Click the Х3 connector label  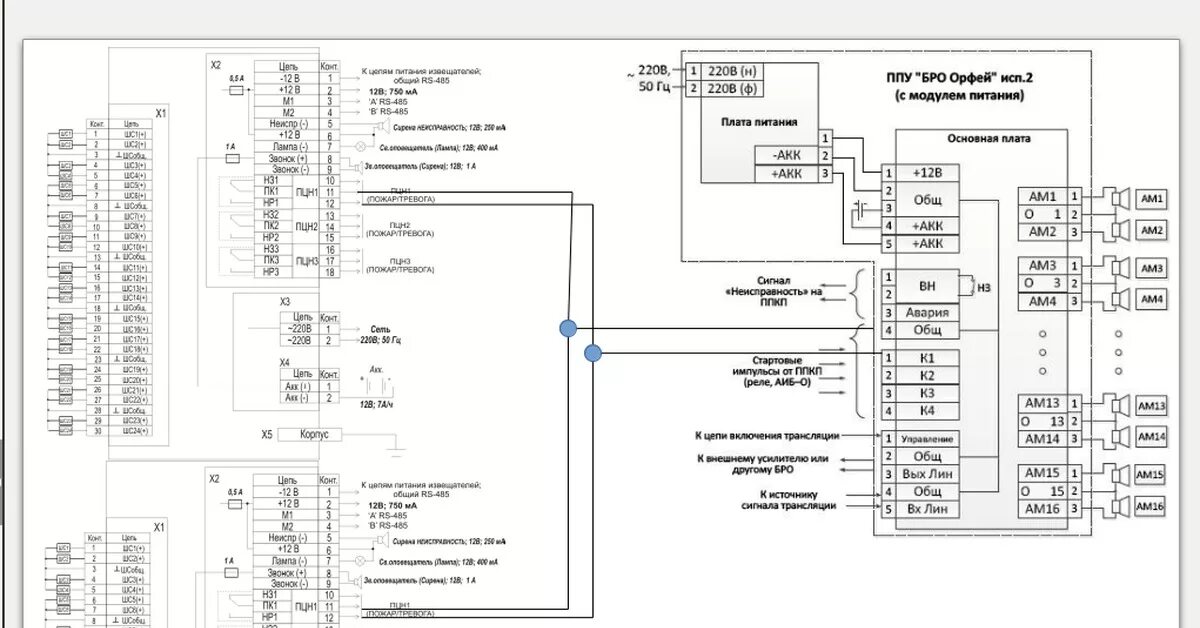285,301
